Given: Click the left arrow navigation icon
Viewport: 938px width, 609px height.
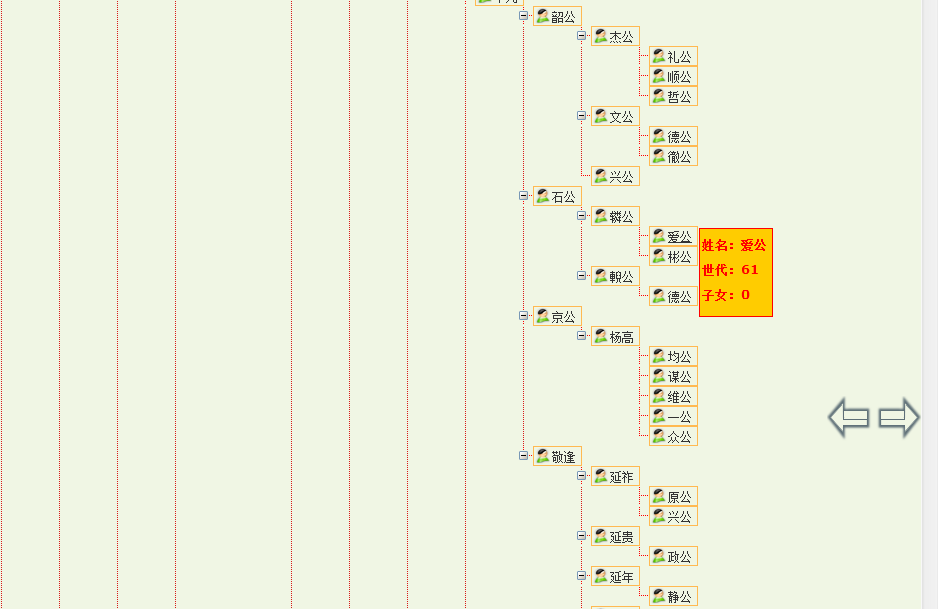Looking at the screenshot, I should pyautogui.click(x=849, y=417).
